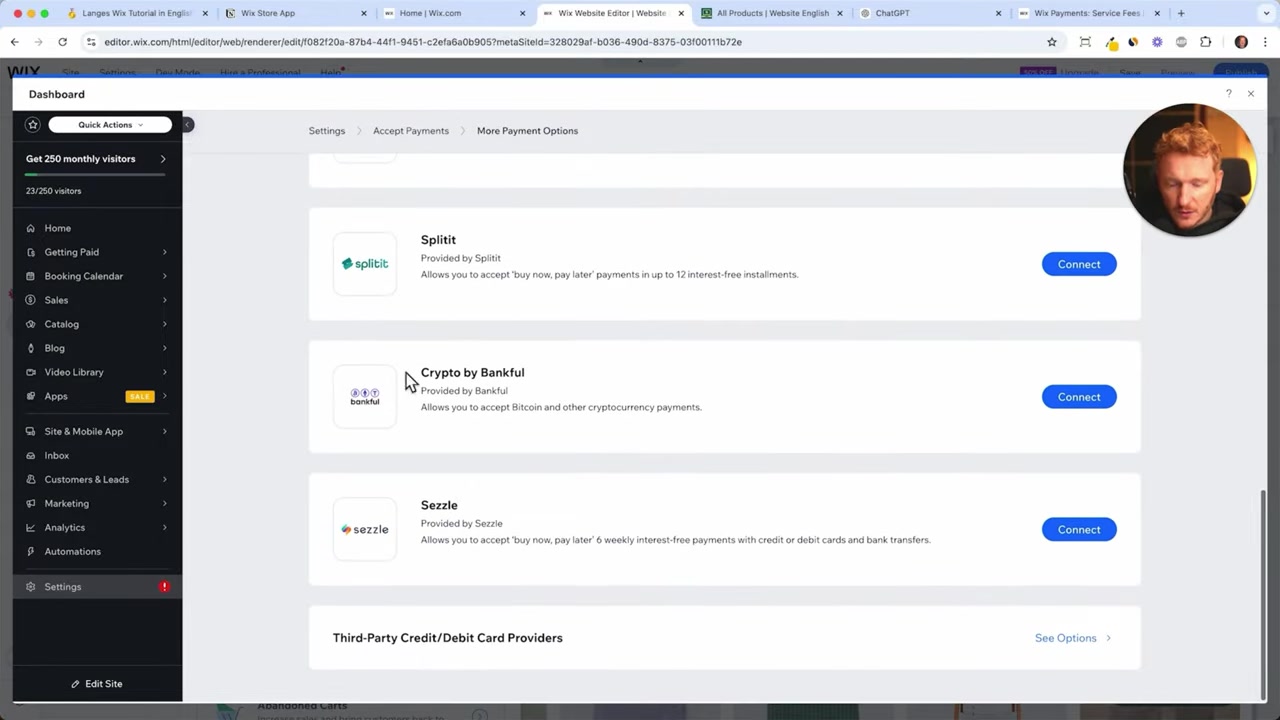
Task: Click the Analytics sidebar icon
Action: click(x=30, y=527)
